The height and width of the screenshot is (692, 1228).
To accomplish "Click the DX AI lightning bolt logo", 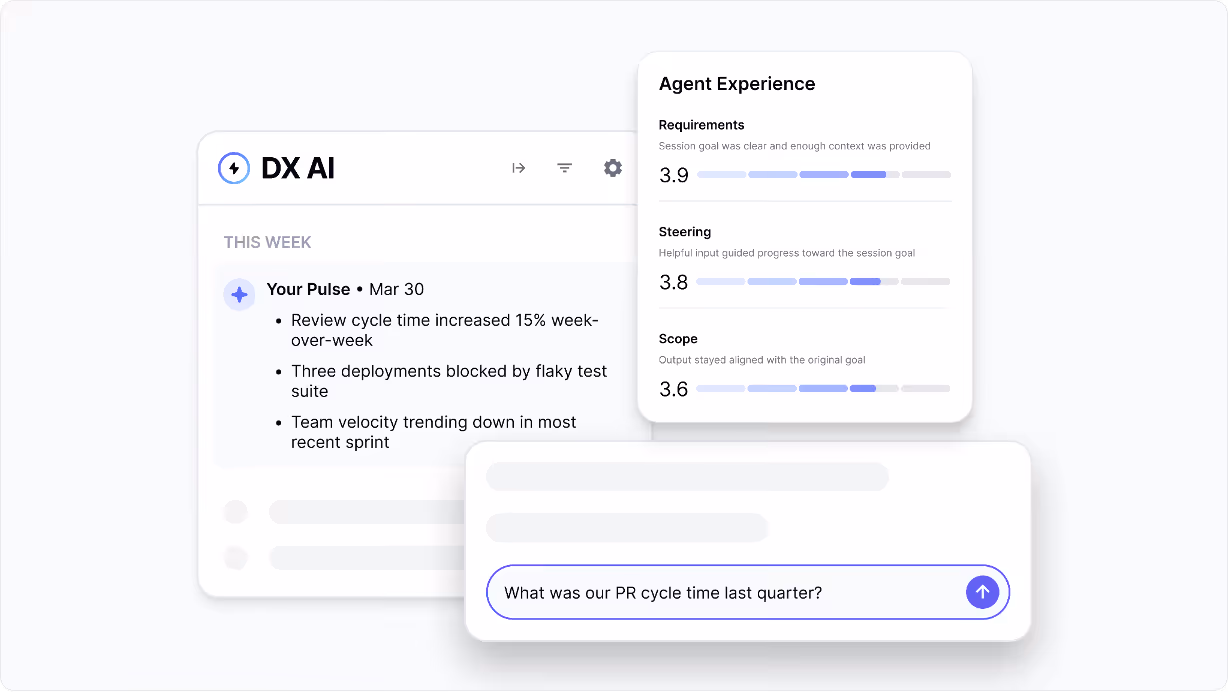I will pos(234,168).
